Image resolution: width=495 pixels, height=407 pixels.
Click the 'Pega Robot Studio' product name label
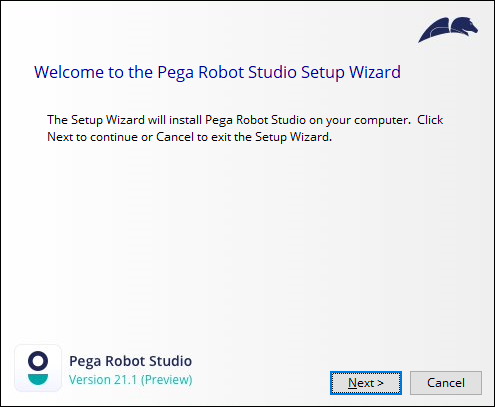point(131,361)
